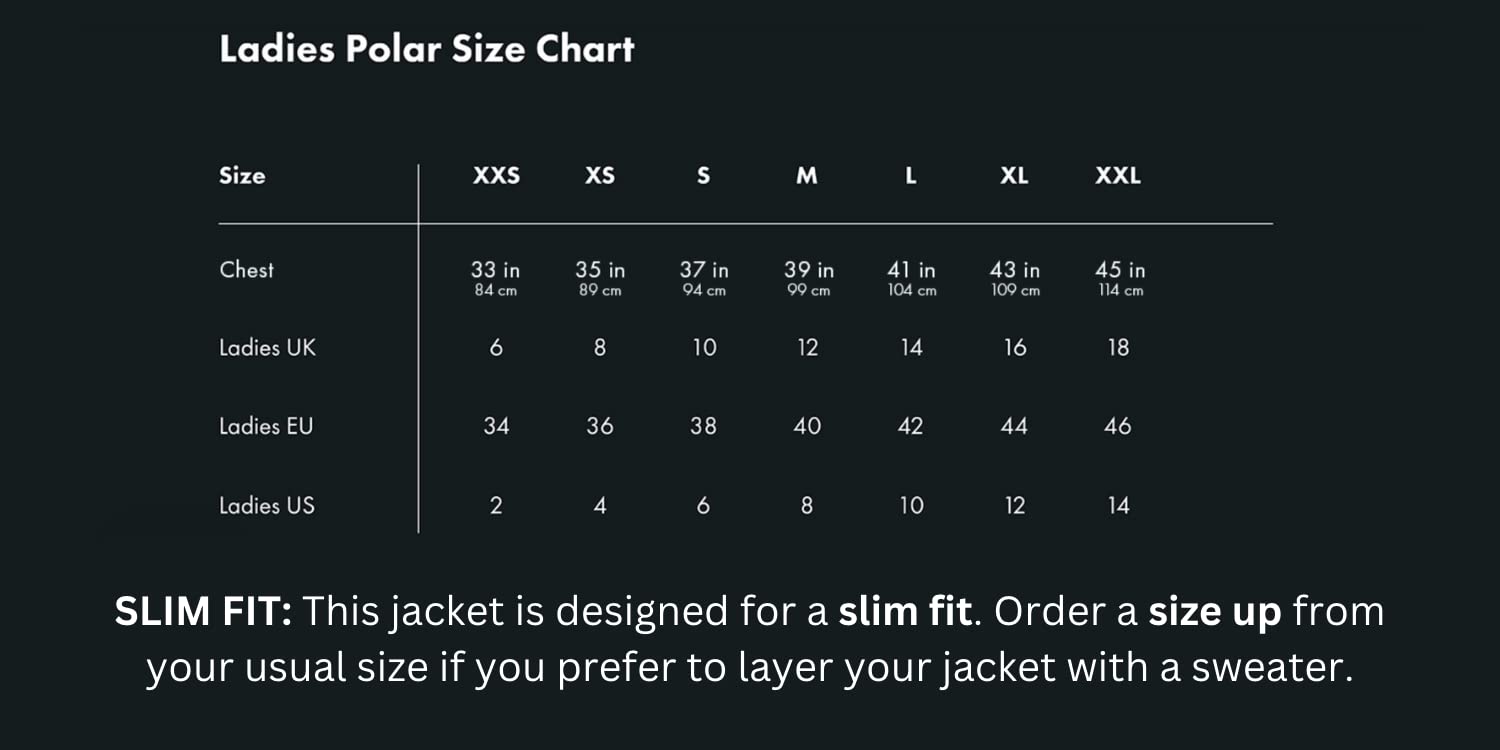Screen dimensions: 1500x750
Task: Select the XXS size column header
Action: click(496, 176)
